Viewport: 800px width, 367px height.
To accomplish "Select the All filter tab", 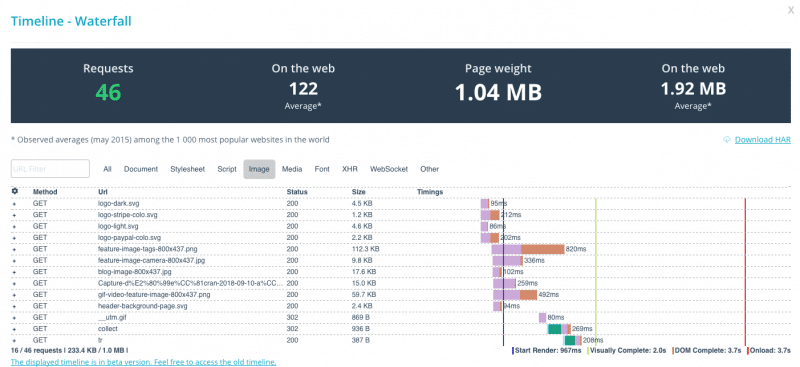I will click(x=107, y=169).
